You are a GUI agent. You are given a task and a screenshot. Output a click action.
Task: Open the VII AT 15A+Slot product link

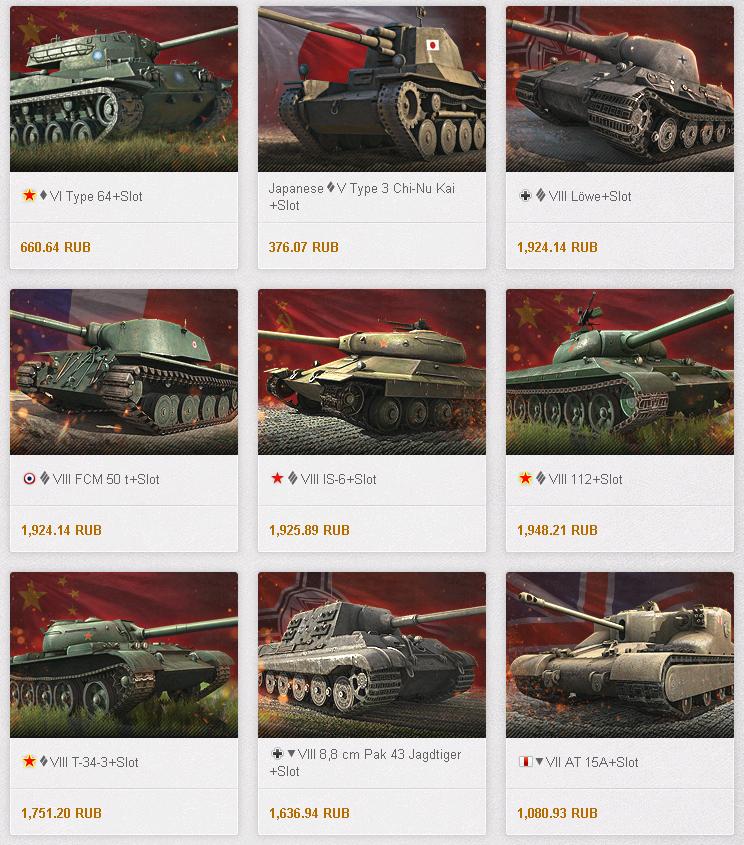[x=592, y=762]
